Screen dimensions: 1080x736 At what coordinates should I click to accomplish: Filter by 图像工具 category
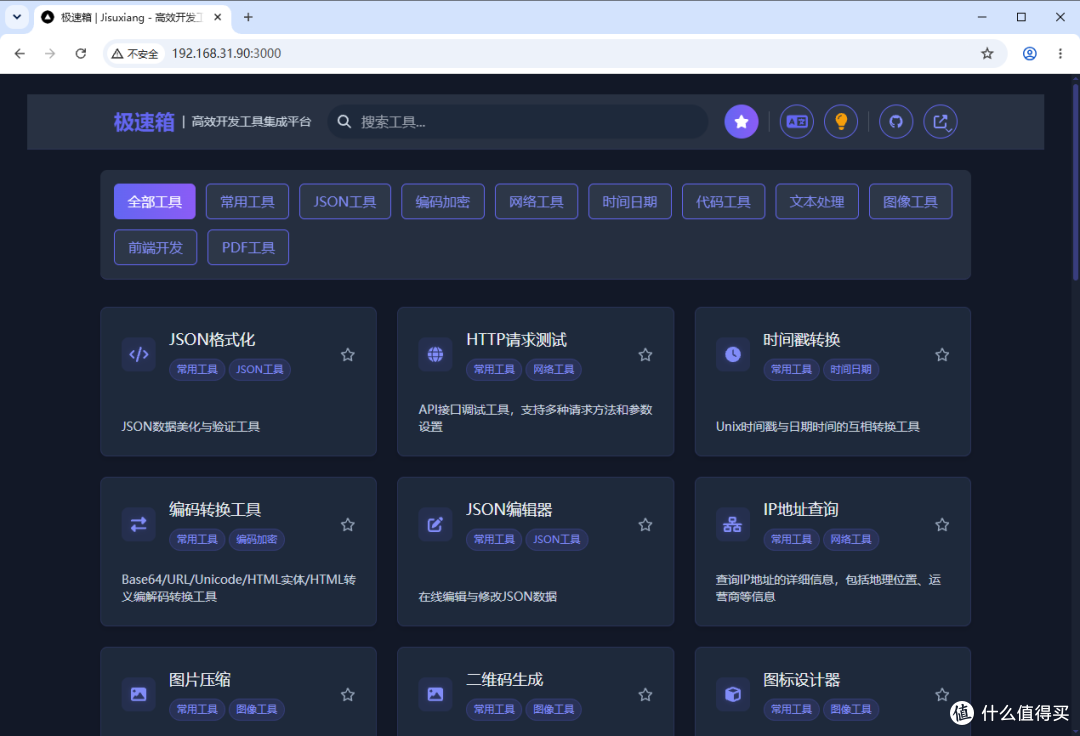point(911,202)
